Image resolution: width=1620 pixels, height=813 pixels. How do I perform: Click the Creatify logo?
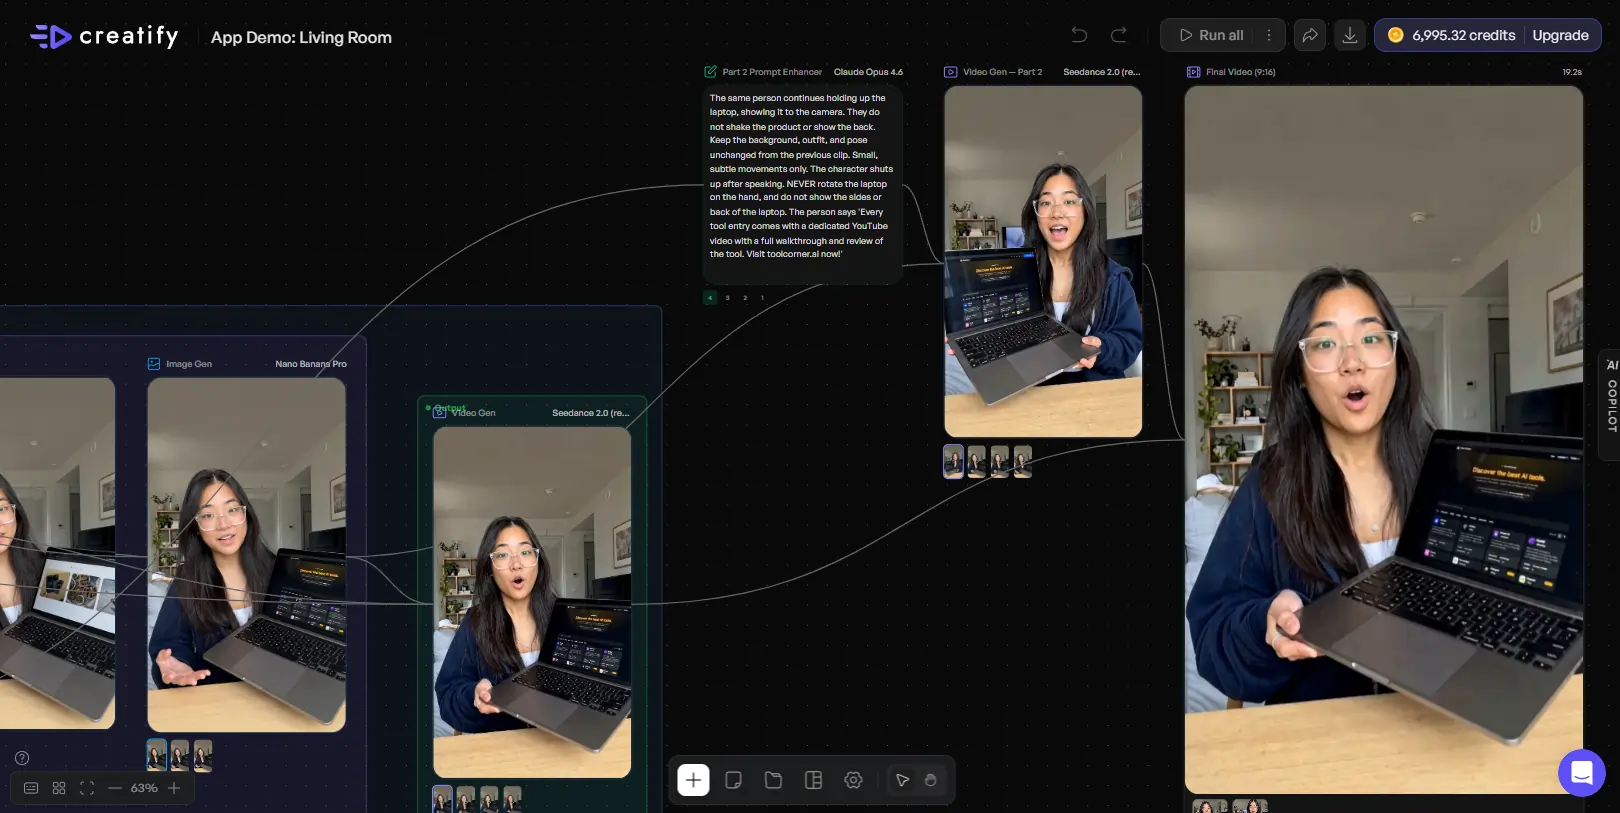[x=104, y=37]
